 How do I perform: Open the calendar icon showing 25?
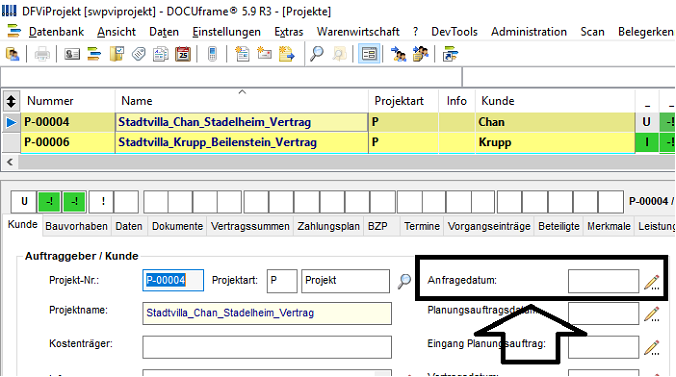coord(183,54)
